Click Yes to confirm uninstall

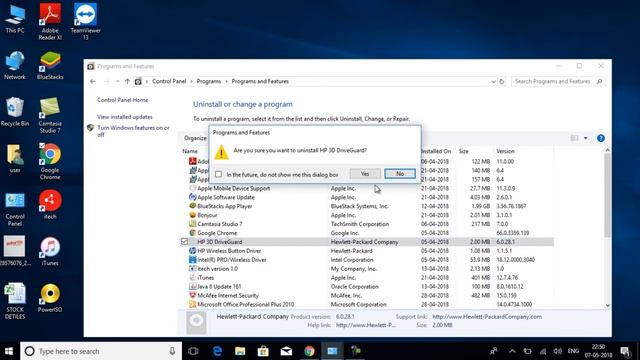365,174
